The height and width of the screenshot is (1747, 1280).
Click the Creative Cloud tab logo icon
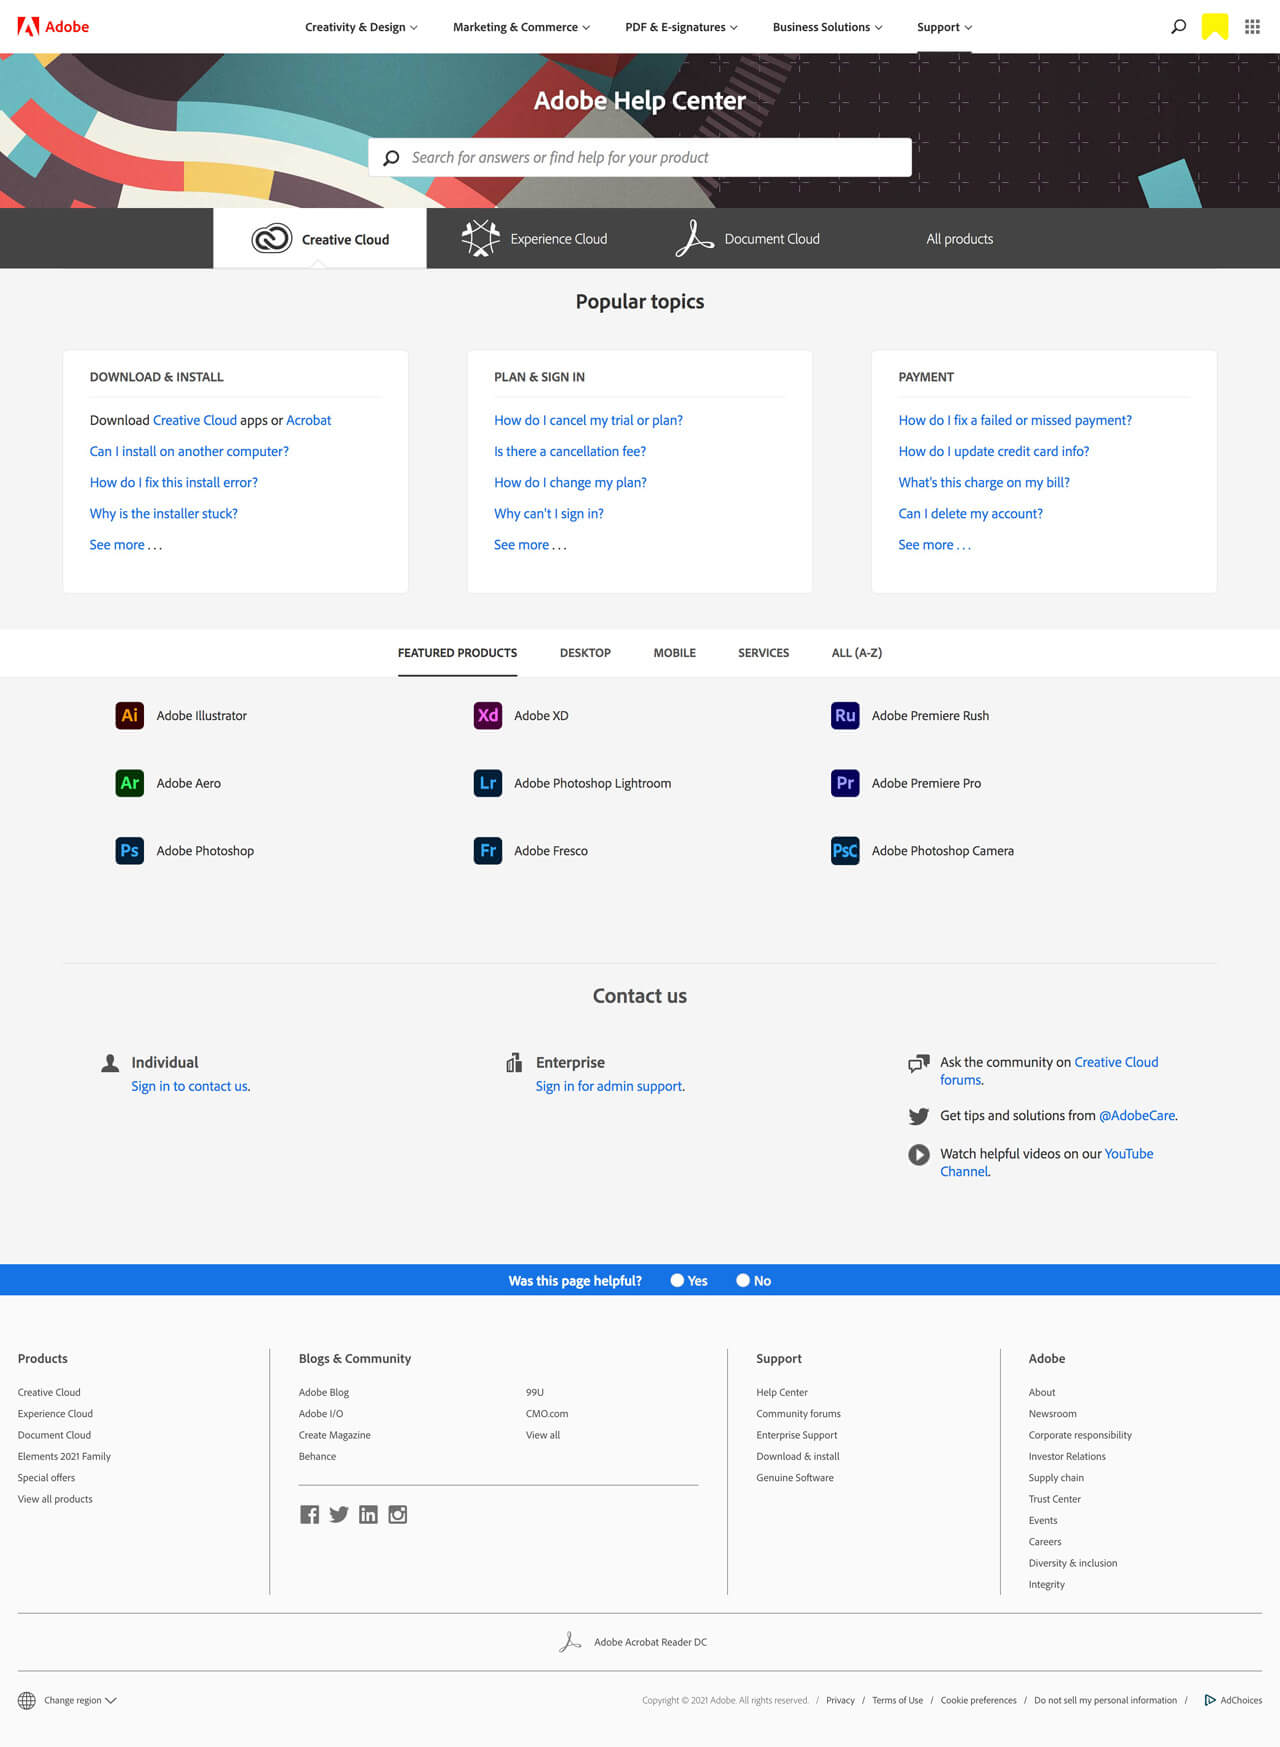271,239
